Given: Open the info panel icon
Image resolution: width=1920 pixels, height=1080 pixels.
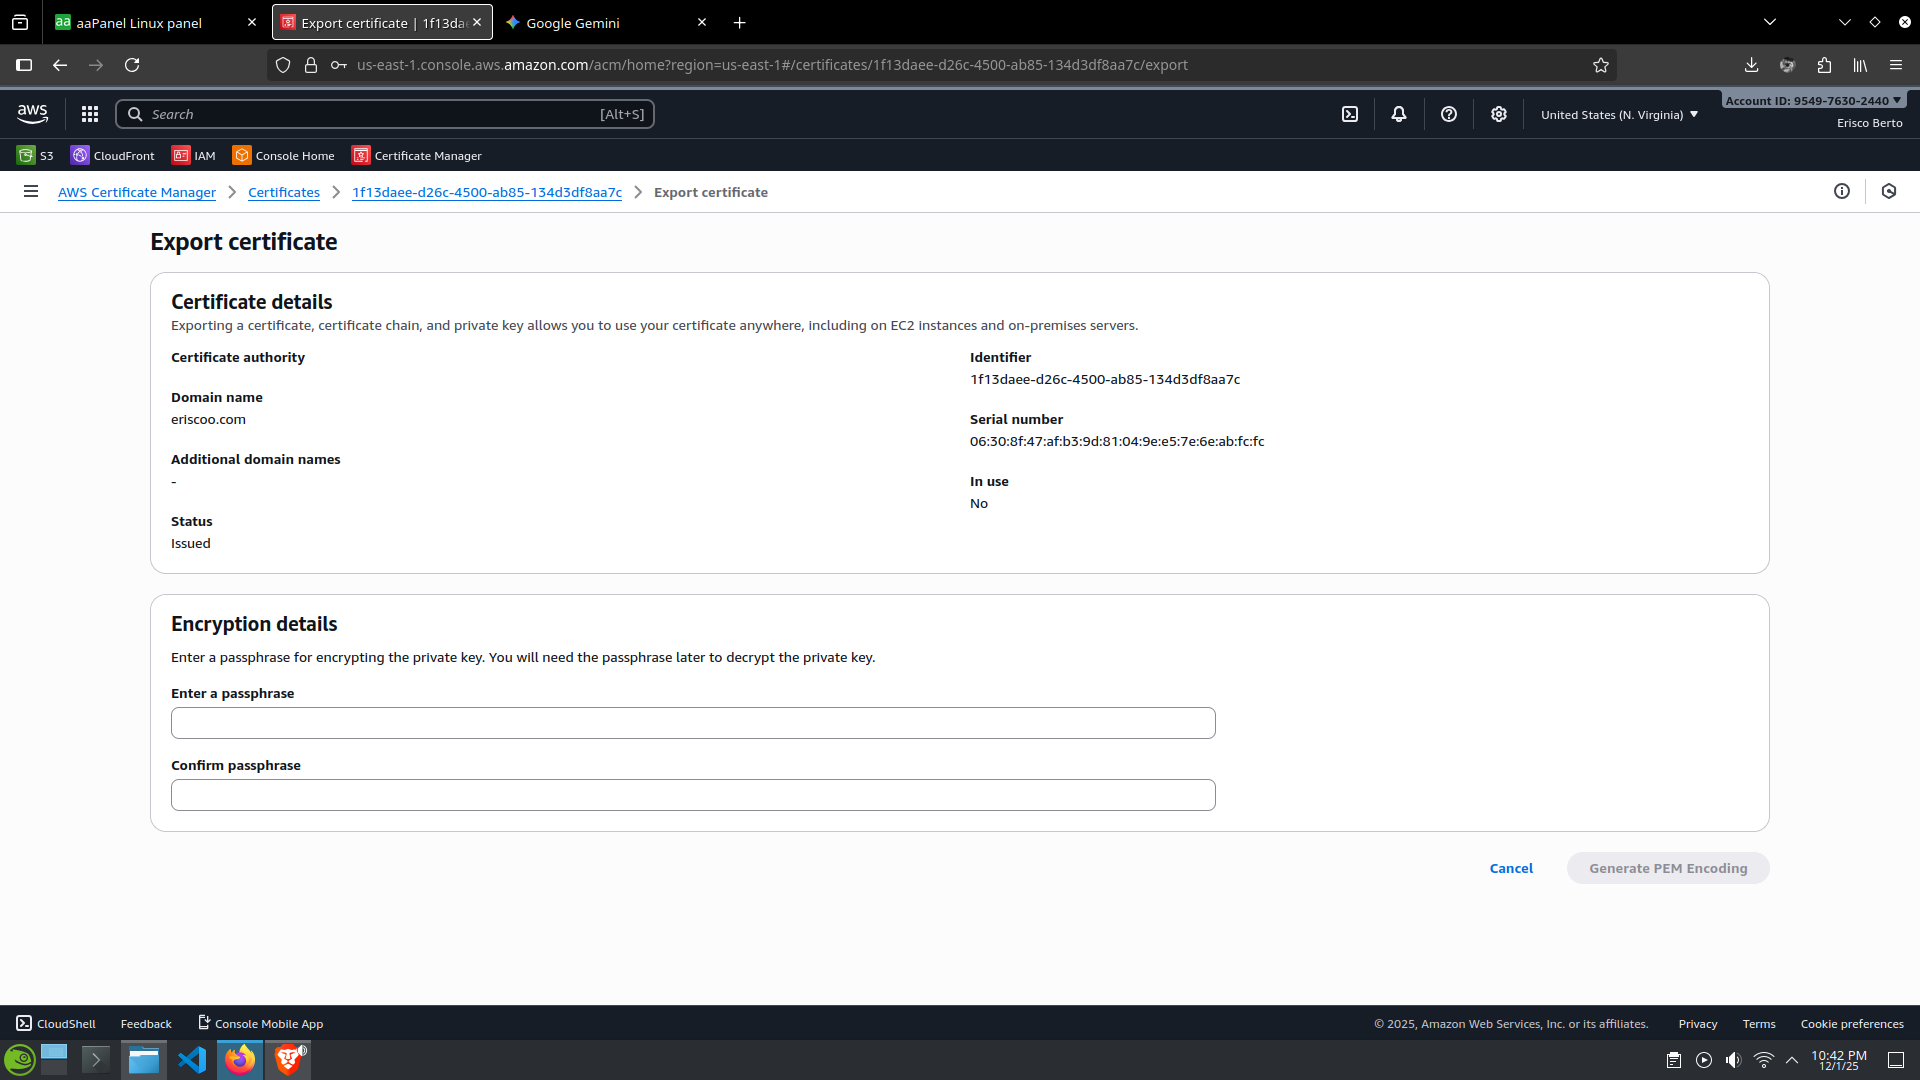Looking at the screenshot, I should 1842,191.
